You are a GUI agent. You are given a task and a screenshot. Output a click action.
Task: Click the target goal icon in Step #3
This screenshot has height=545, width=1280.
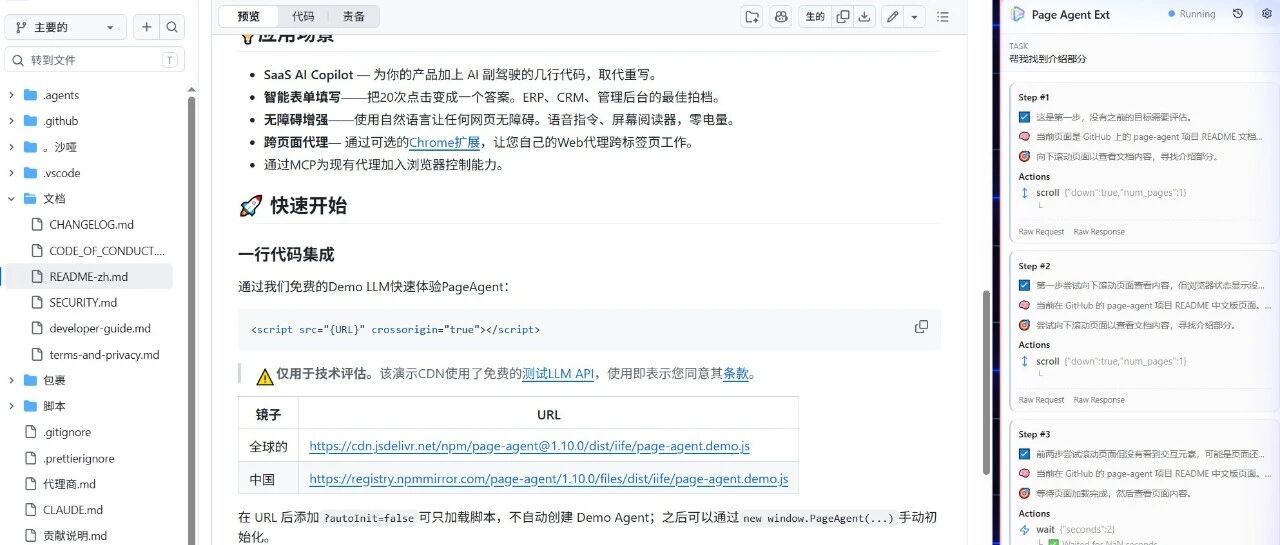pyautogui.click(x=1024, y=493)
